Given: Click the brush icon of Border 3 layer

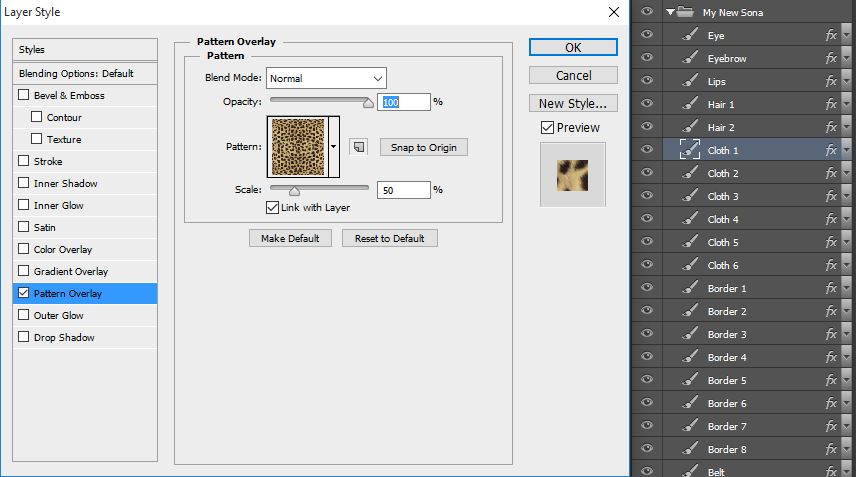Looking at the screenshot, I should (689, 334).
